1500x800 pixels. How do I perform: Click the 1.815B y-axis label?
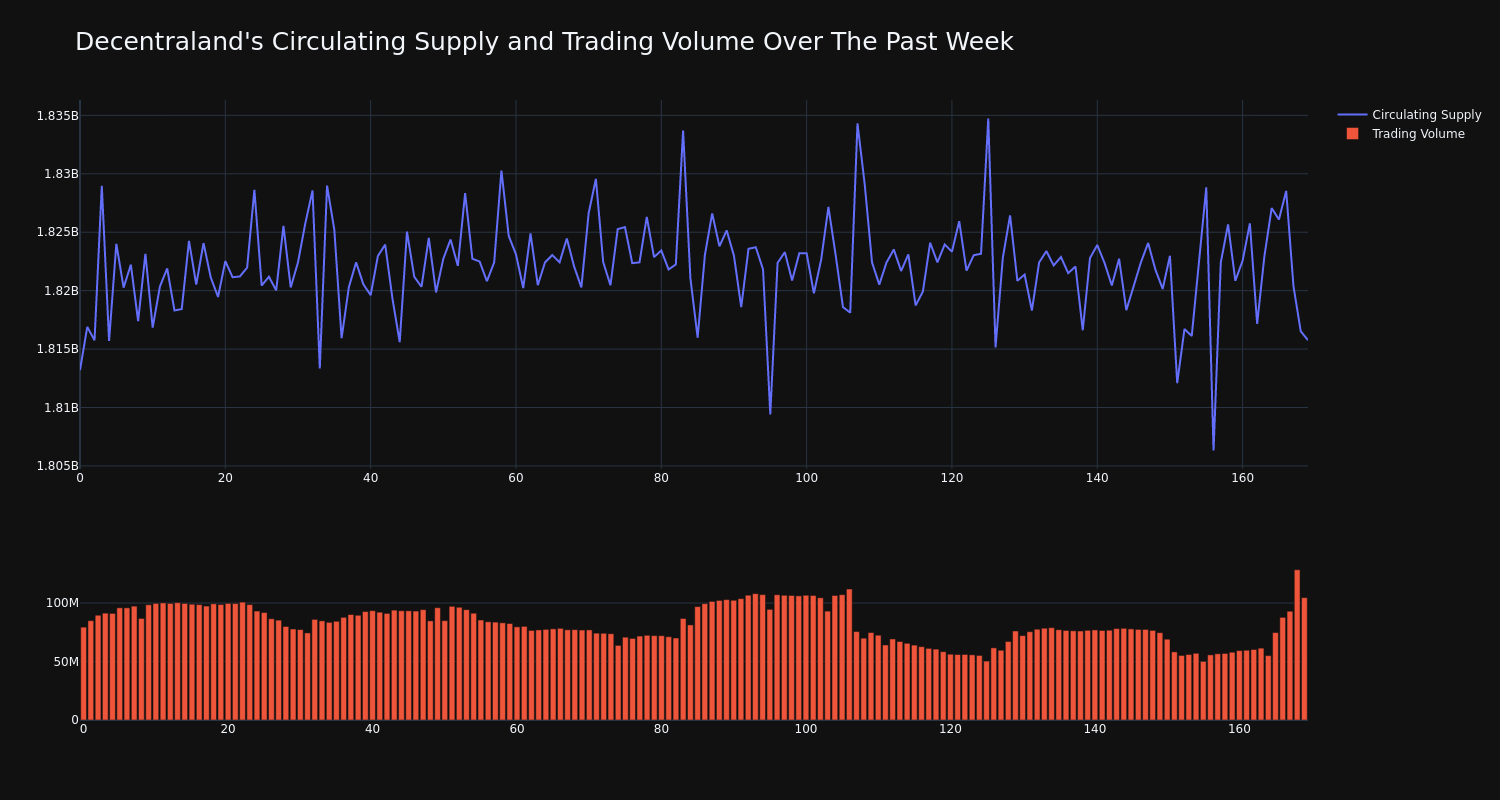tap(57, 349)
